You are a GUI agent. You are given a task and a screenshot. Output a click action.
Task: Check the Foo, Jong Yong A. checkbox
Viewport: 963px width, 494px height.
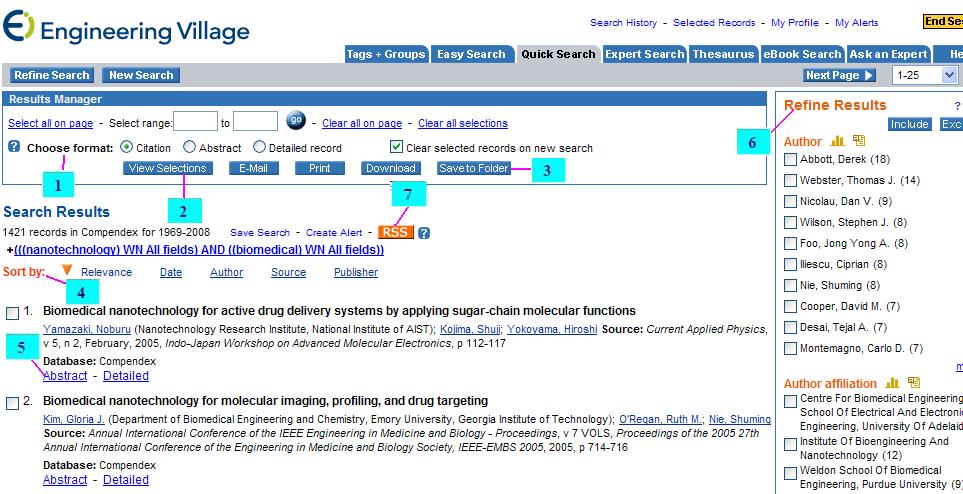790,243
